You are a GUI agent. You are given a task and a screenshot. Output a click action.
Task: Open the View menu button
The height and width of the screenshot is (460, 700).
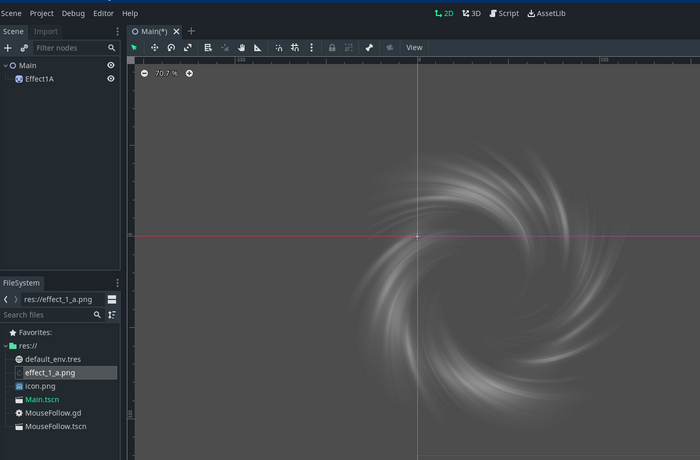pos(414,47)
